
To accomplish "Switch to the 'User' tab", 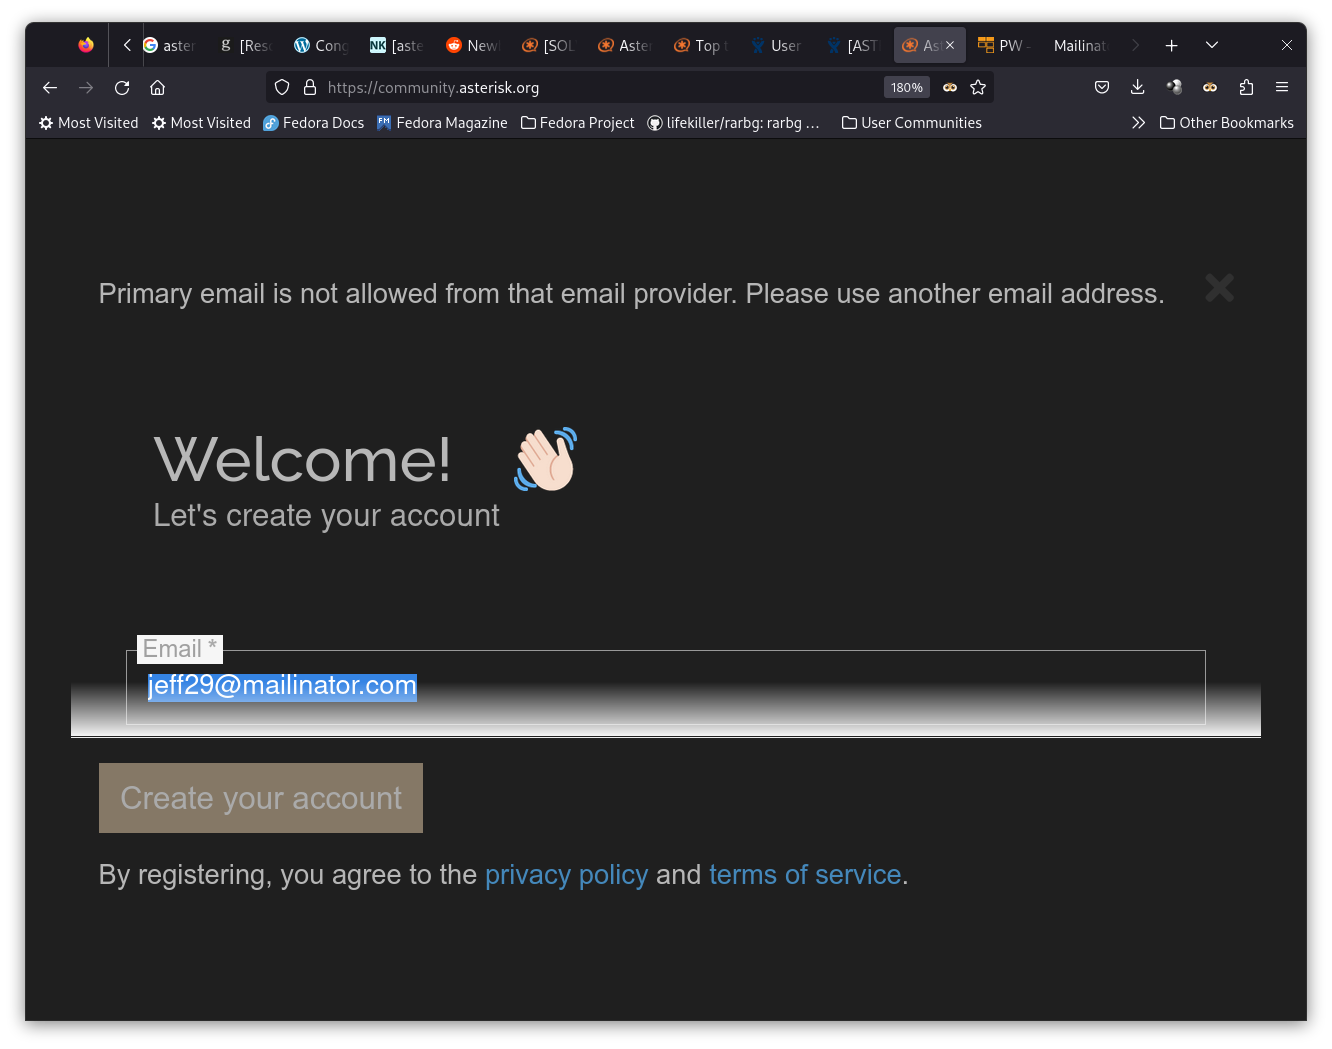I will (777, 45).
